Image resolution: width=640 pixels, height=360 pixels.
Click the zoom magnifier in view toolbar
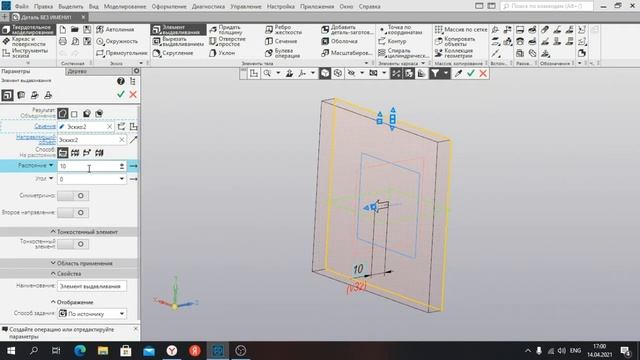[267, 73]
